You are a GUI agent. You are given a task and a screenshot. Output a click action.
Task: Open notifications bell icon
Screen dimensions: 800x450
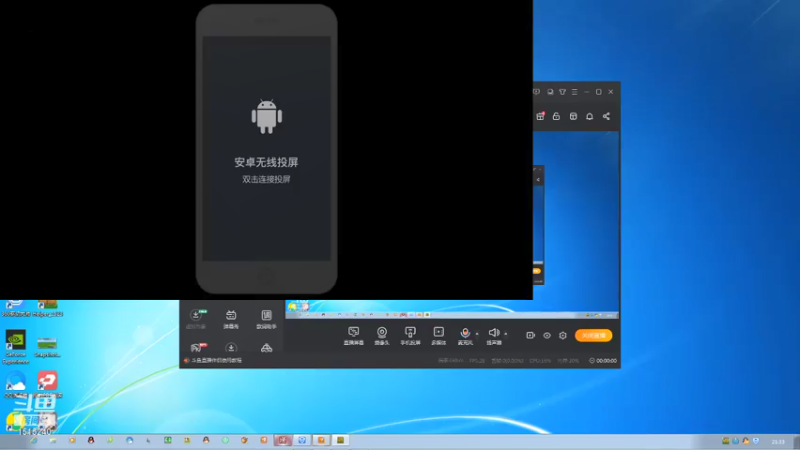pyautogui.click(x=589, y=116)
